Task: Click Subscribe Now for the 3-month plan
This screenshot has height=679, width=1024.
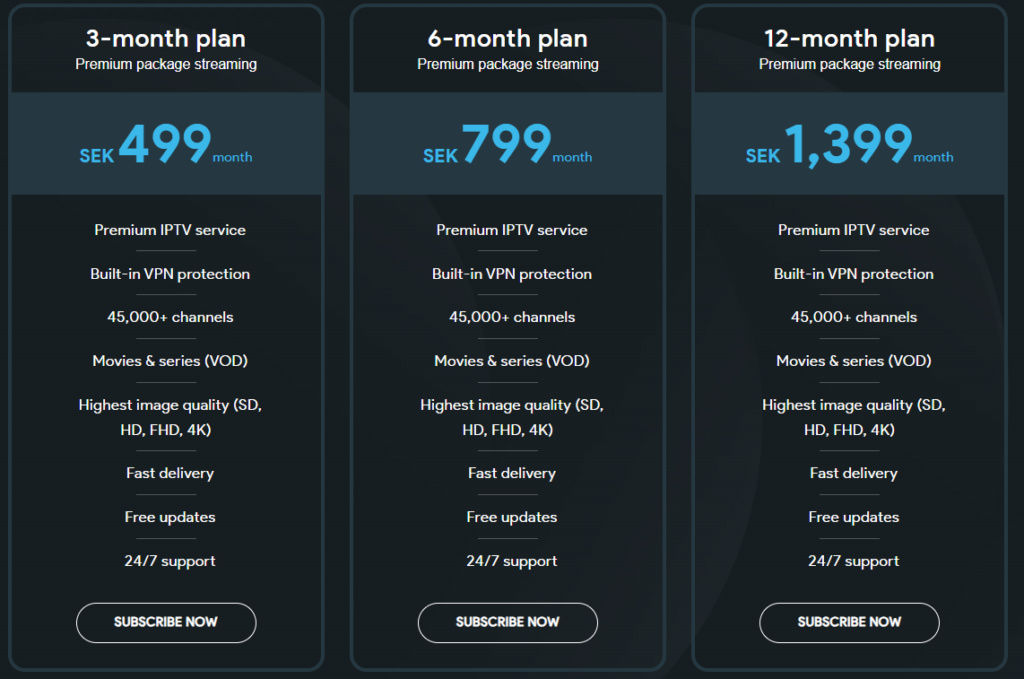Action: pyautogui.click(x=166, y=622)
